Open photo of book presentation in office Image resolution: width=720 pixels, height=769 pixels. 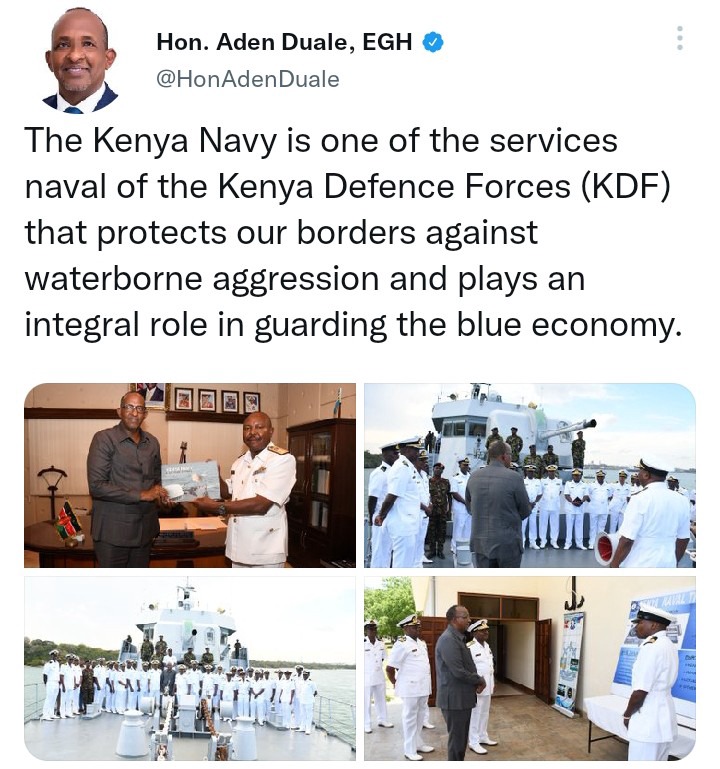coord(190,475)
